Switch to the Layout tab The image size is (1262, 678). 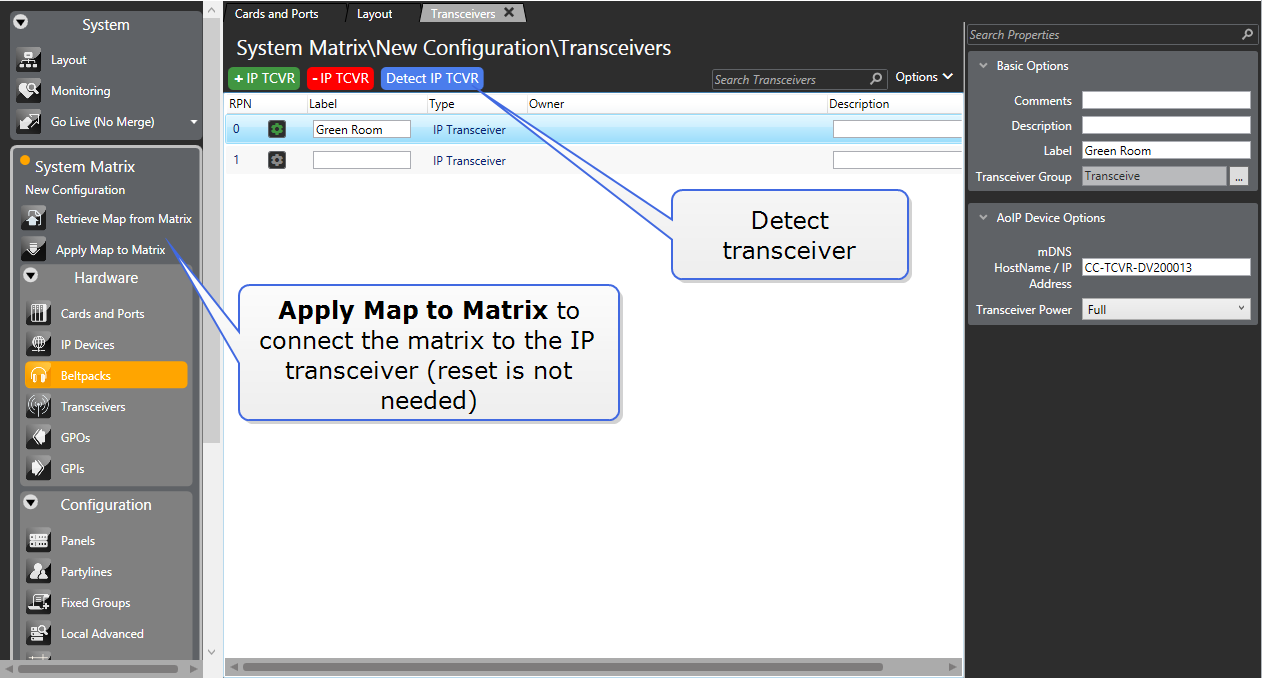point(375,14)
